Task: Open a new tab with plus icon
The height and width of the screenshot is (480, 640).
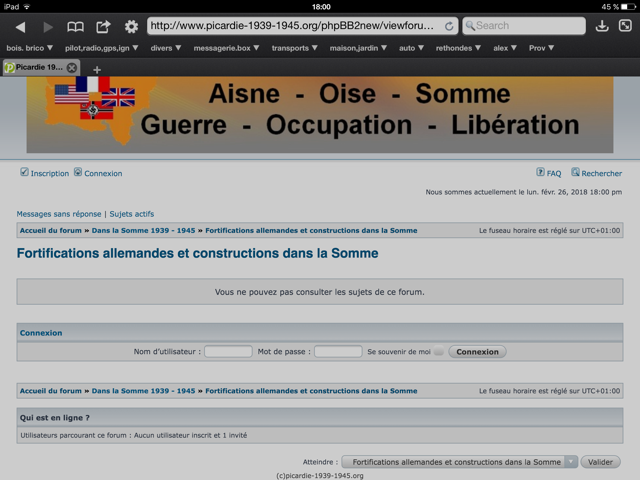Action: [x=97, y=70]
